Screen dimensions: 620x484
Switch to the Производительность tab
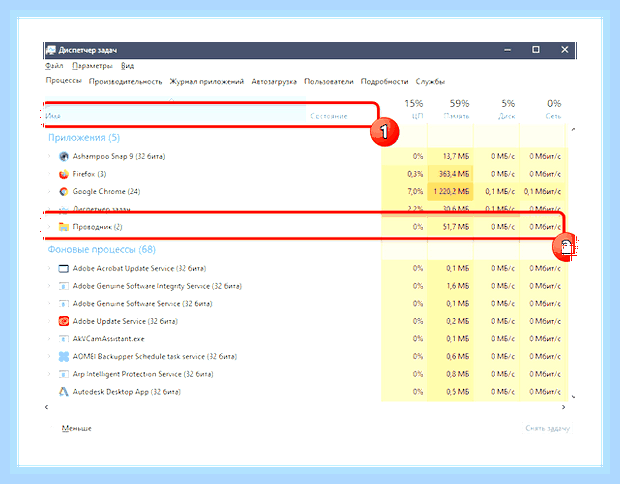(126, 81)
